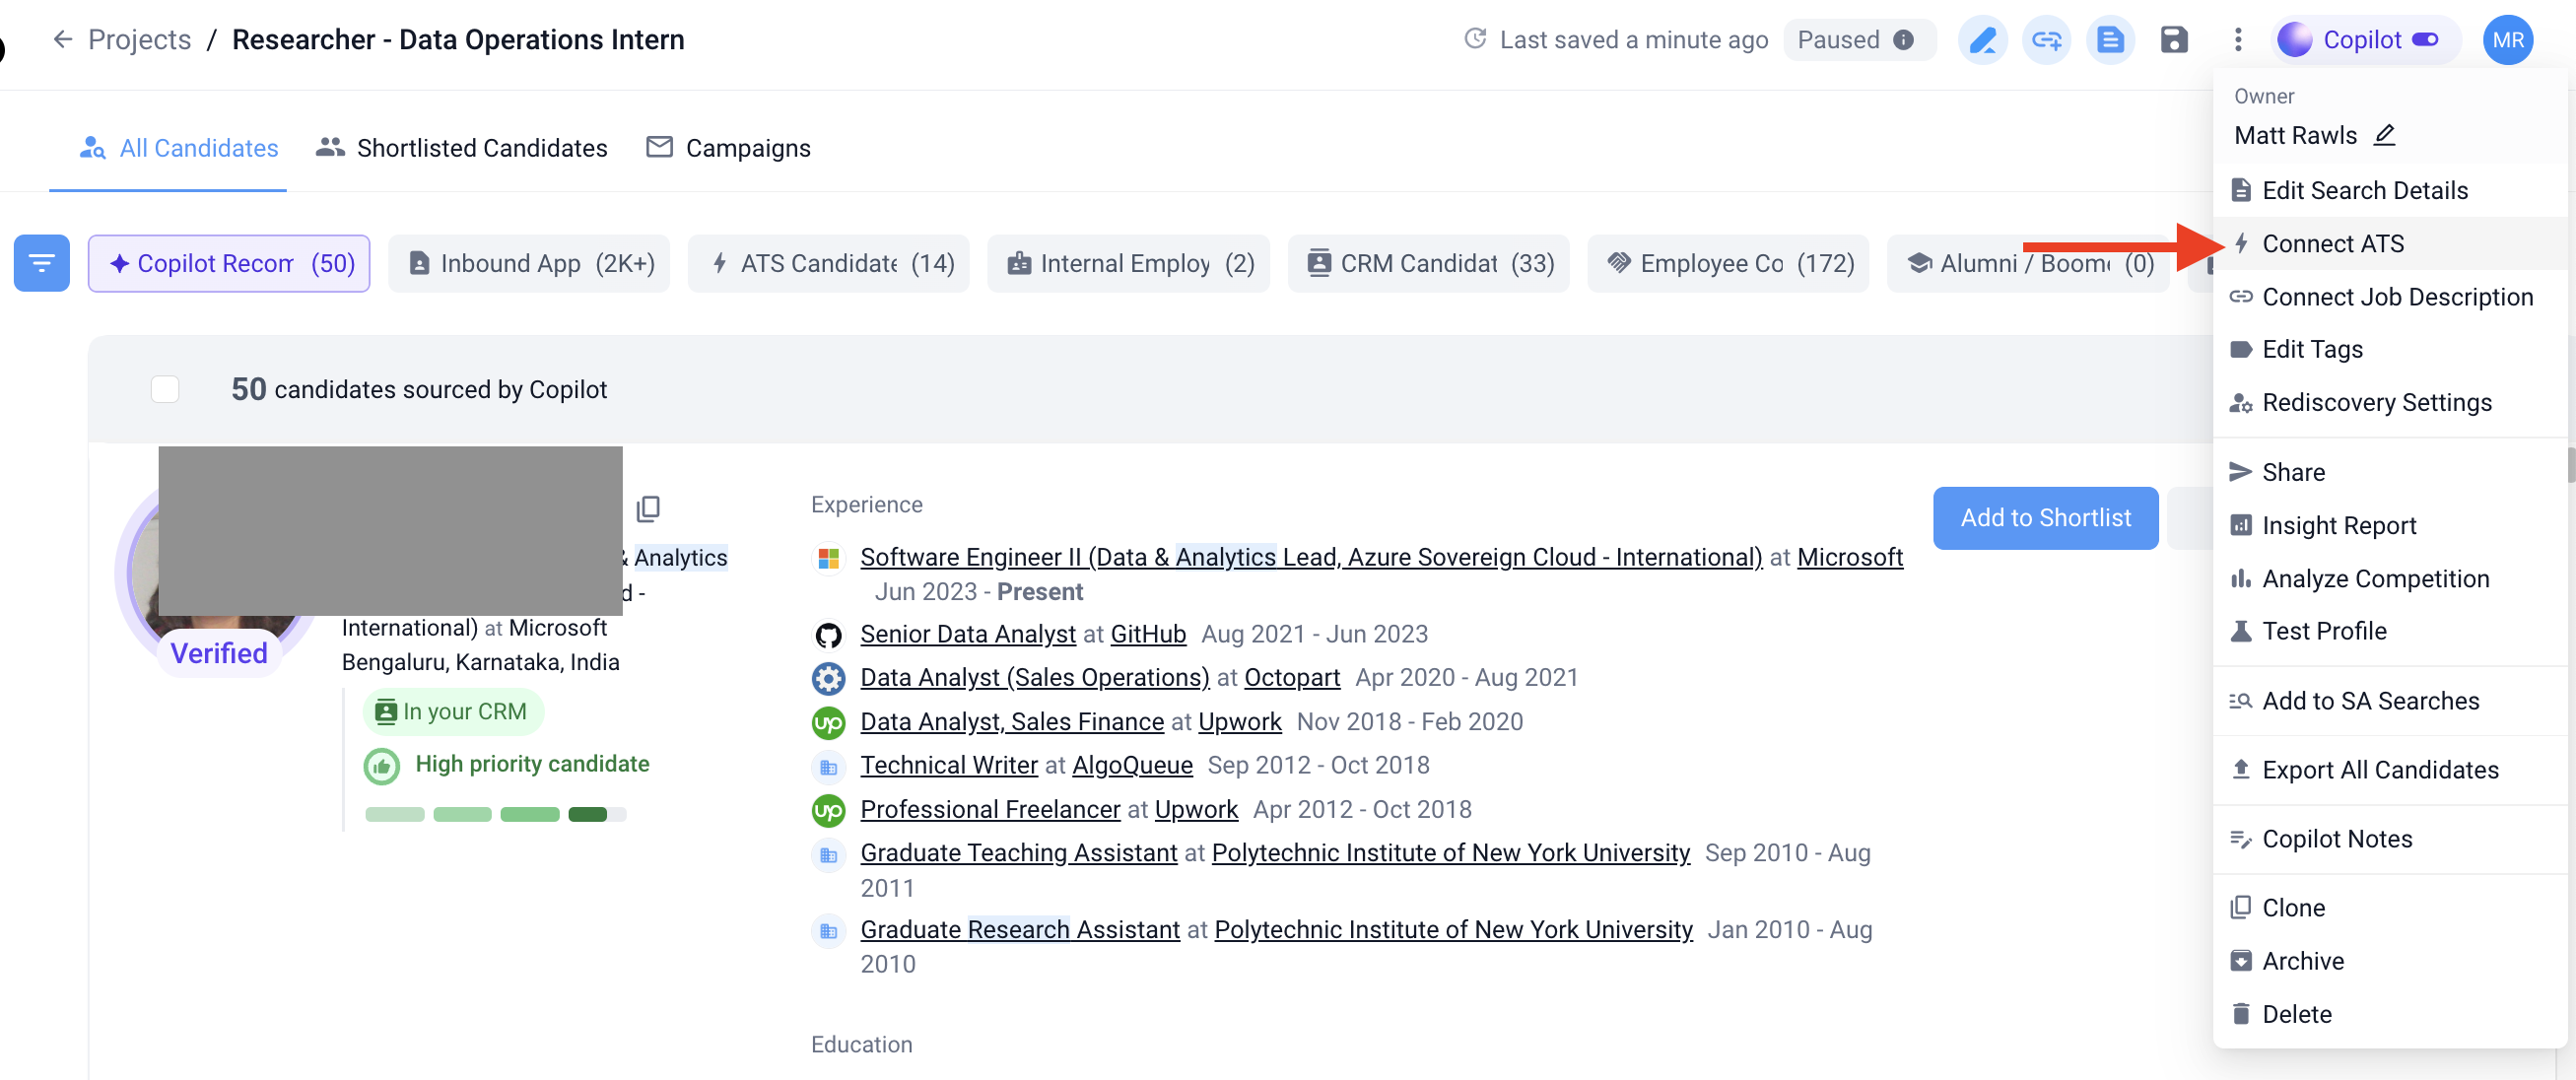Click Add to Shortlist button
The image size is (2576, 1080).
2045,517
